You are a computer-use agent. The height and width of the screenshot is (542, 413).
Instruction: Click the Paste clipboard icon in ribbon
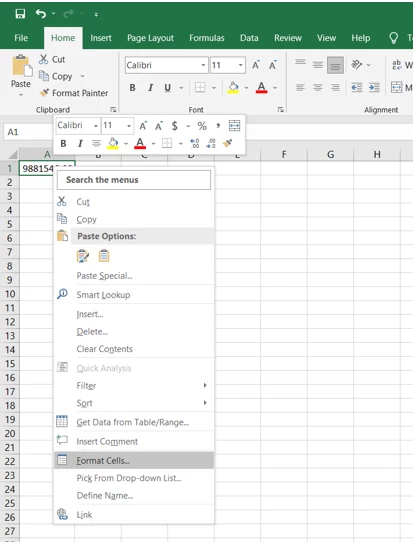point(22,66)
